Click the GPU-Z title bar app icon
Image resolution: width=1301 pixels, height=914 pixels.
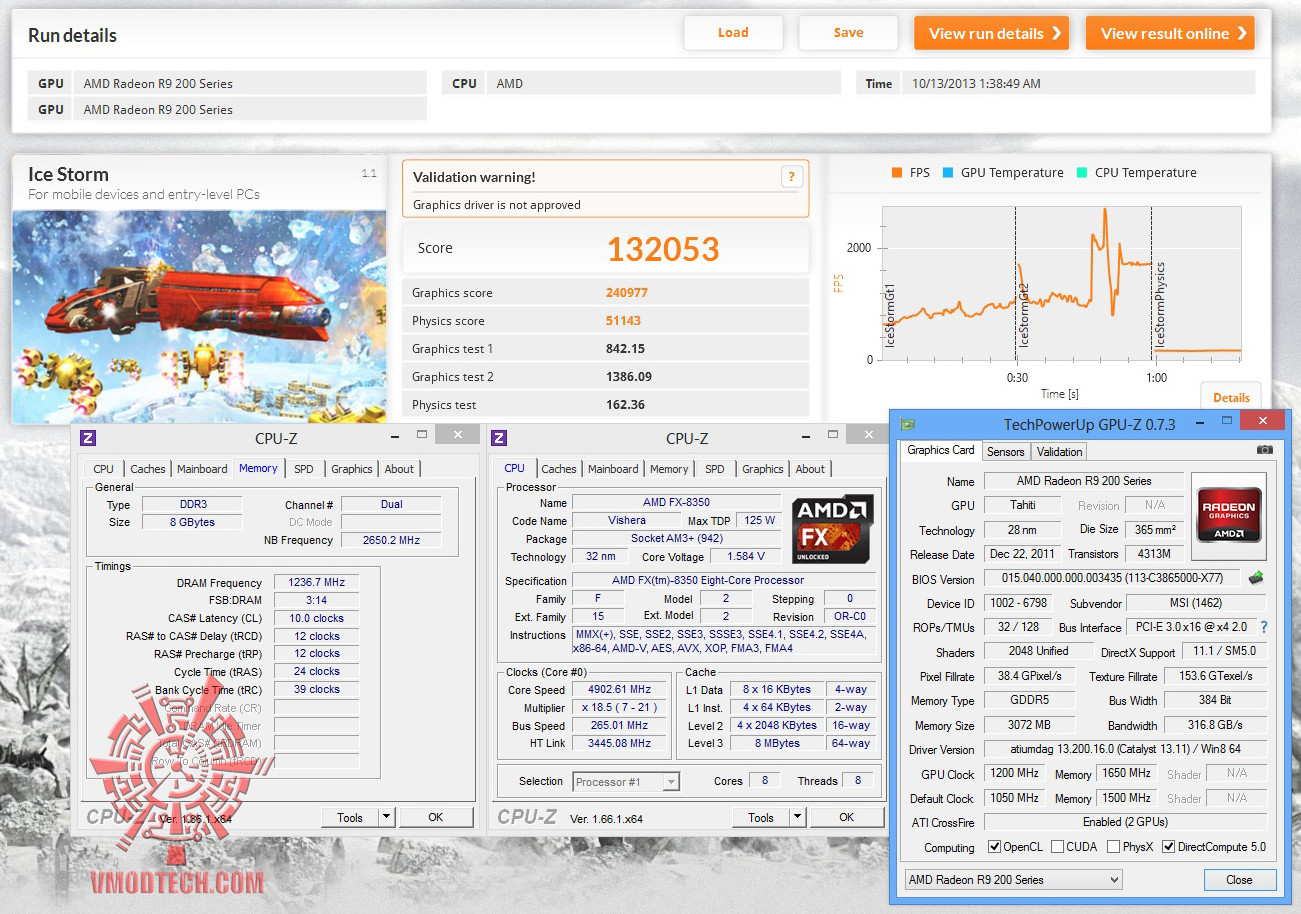(x=908, y=424)
